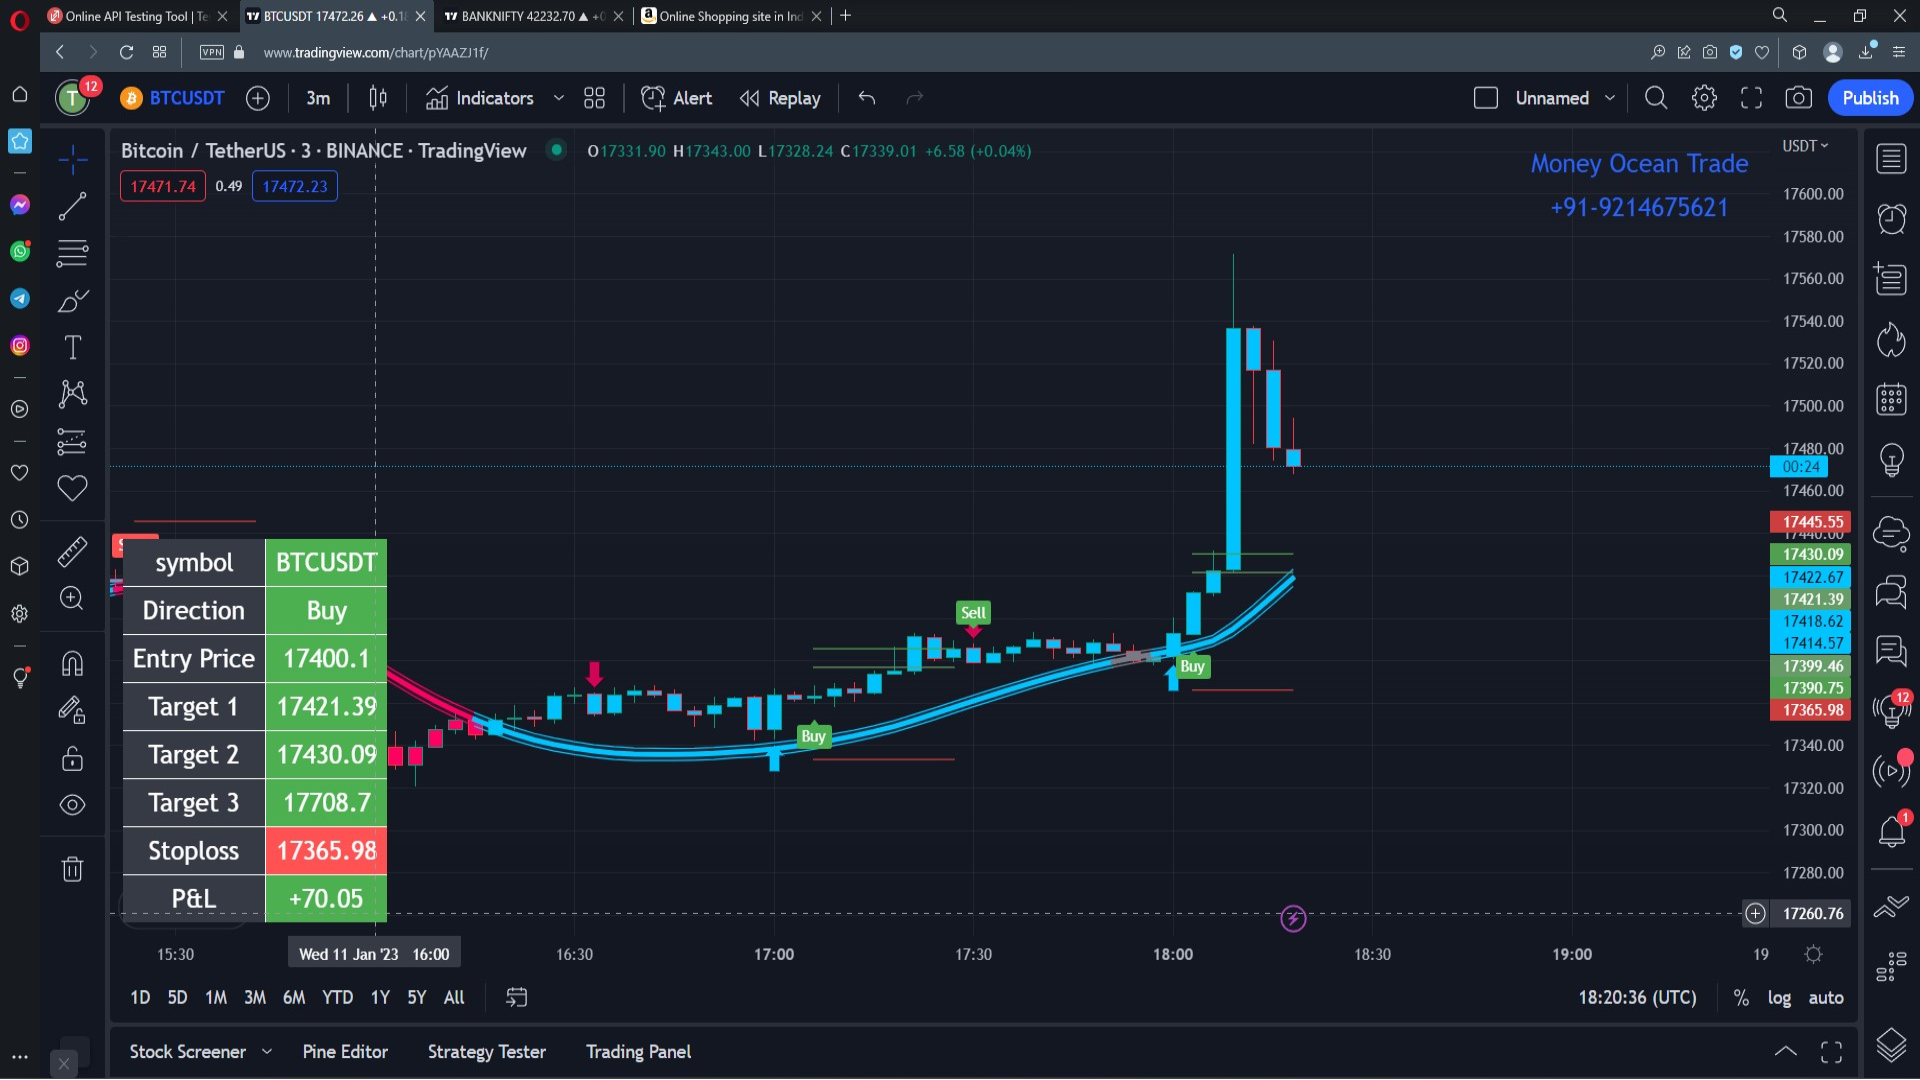Screen dimensions: 1920x1080
Task: Toggle auto price scale
Action: 1826,998
